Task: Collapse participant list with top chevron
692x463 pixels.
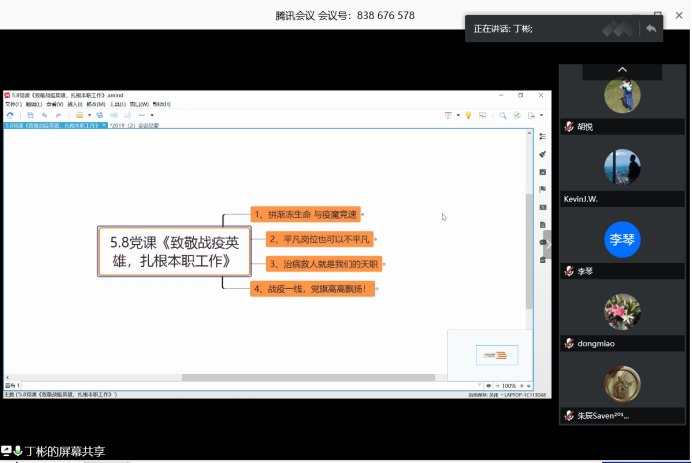Action: 622,69
